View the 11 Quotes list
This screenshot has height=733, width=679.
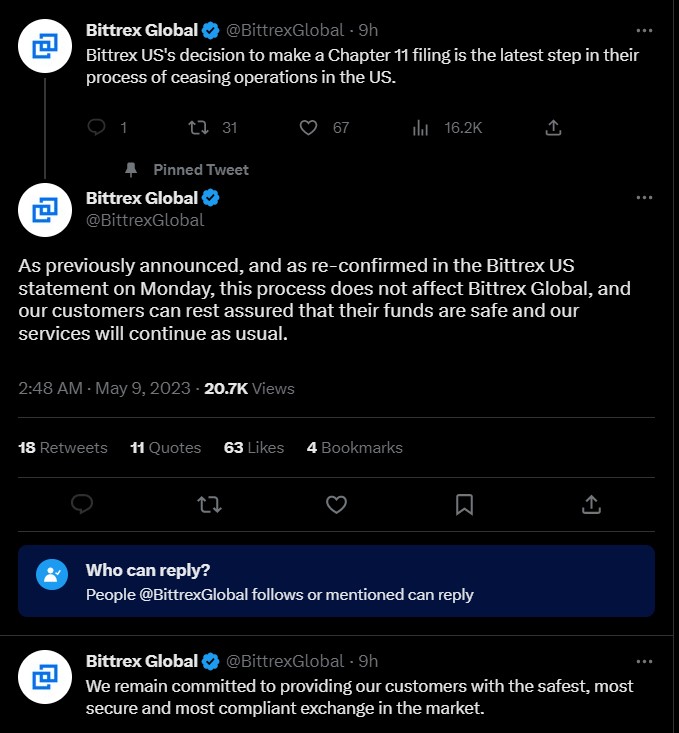166,447
